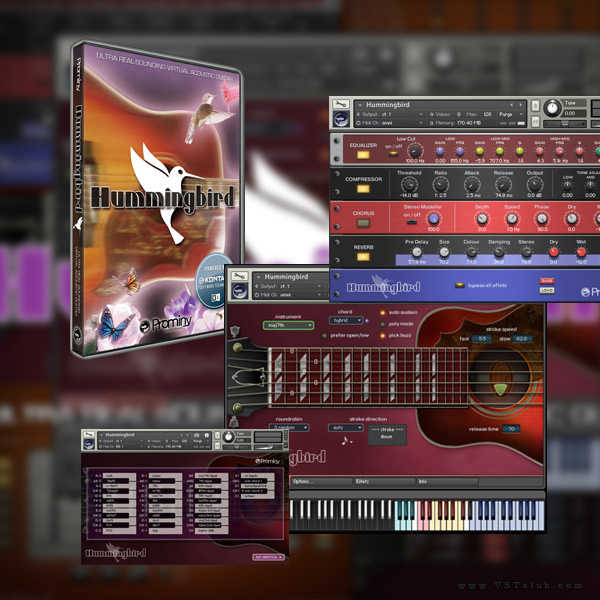The image size is (600, 600).
Task: Open the chord type dropdown
Action: [x=346, y=320]
